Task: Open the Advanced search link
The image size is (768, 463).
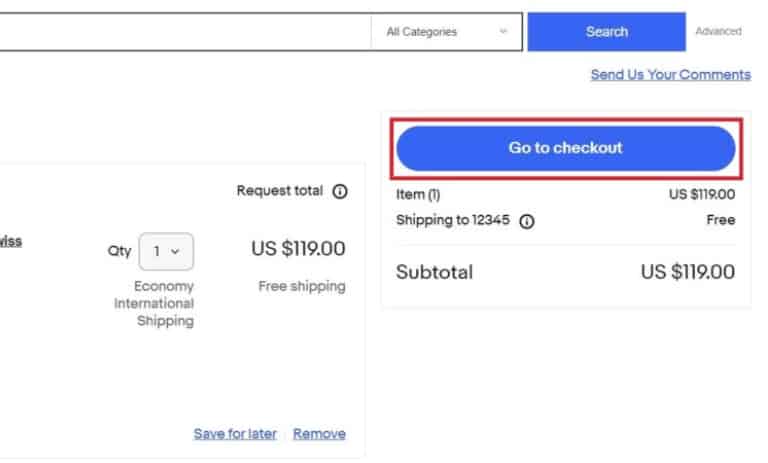Action: pos(718,31)
